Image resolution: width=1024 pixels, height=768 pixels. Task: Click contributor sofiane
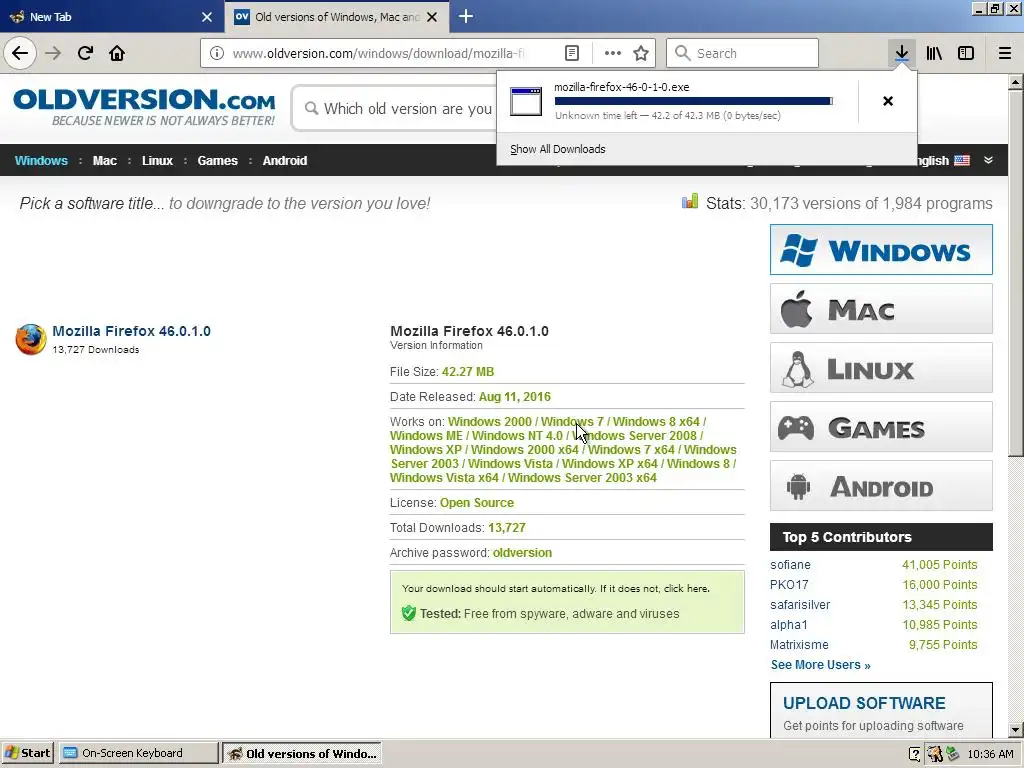pos(790,565)
